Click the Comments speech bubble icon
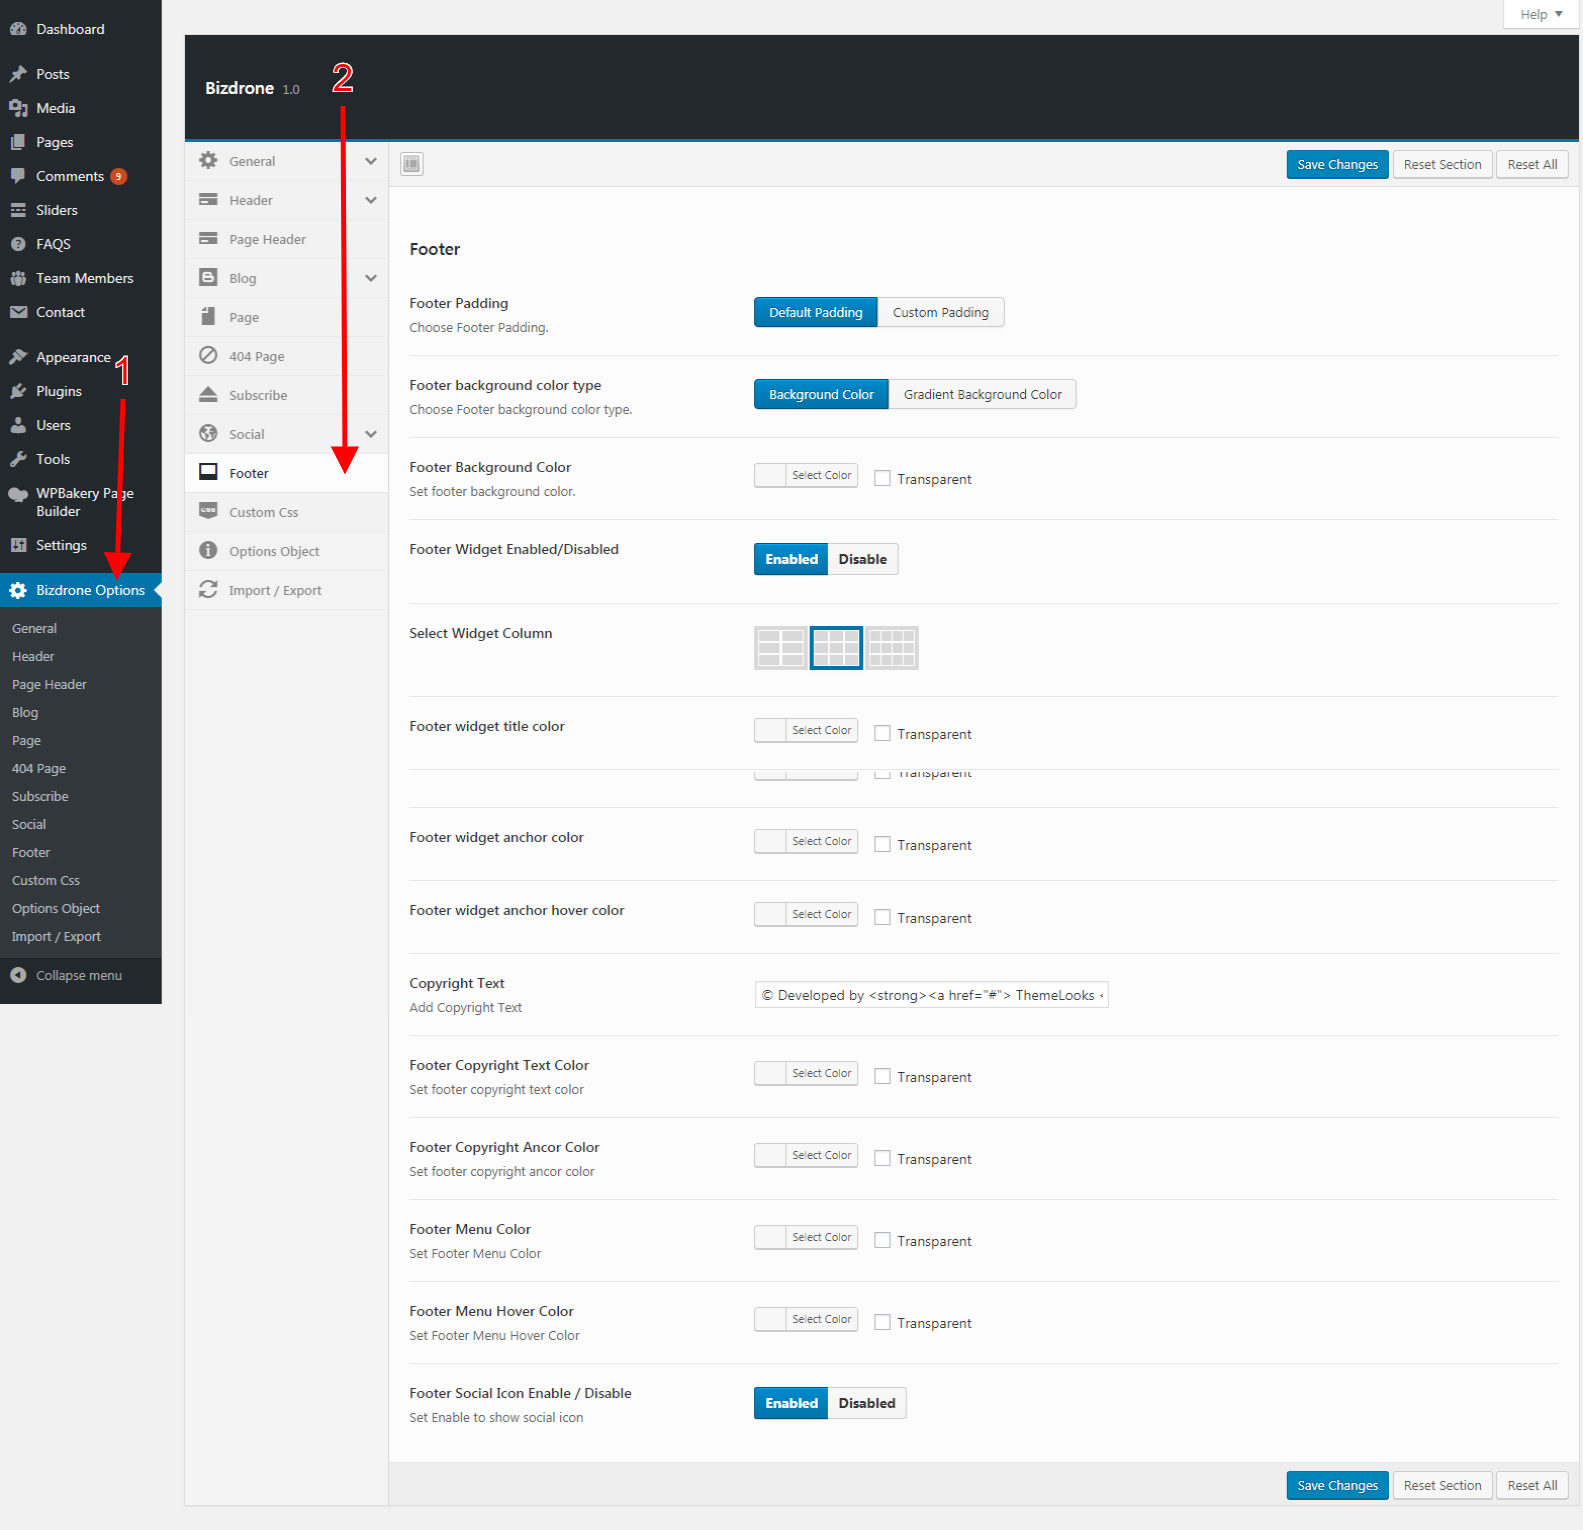The width and height of the screenshot is (1583, 1530). pos(18,176)
